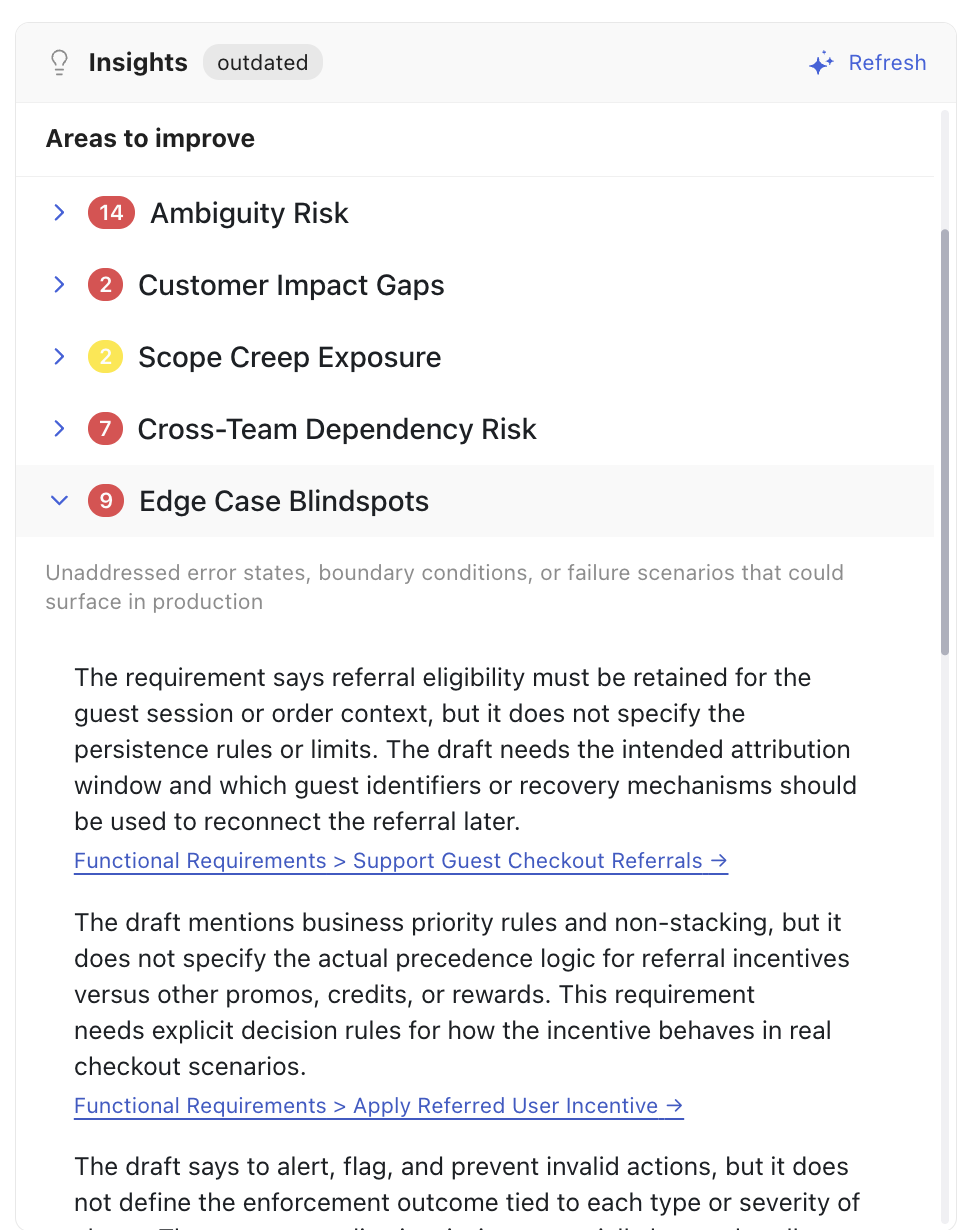Open the Apply Referred User Incentive link
Screen dimensions: 966x1230
[x=379, y=1106]
